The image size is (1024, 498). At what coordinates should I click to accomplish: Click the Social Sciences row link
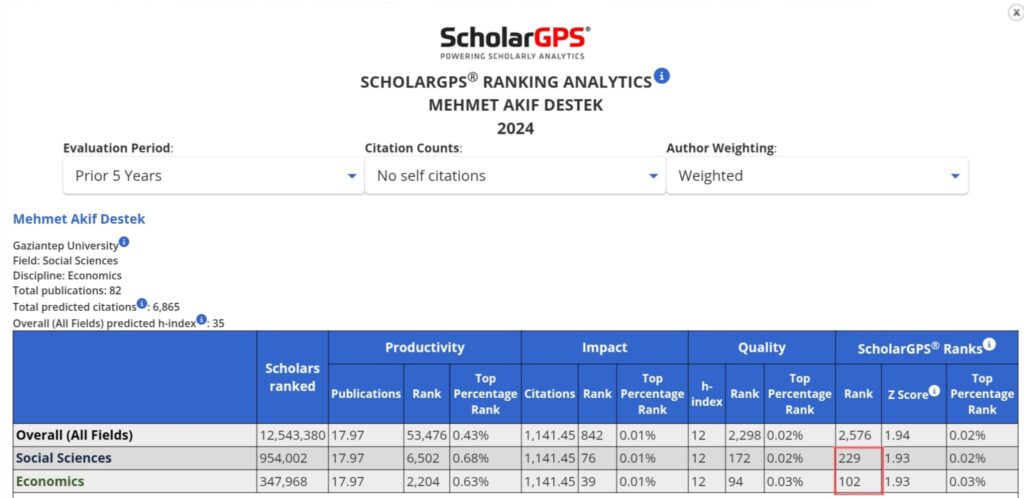click(63, 458)
